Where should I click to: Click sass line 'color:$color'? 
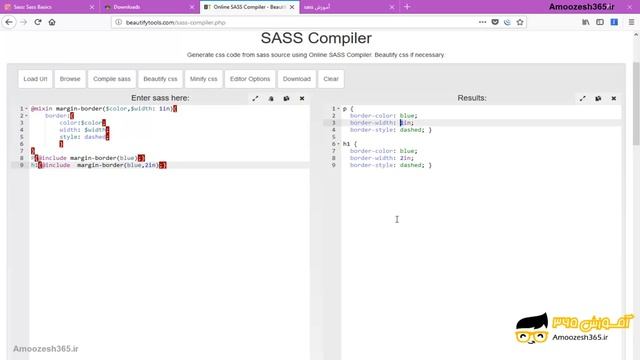(x=83, y=123)
